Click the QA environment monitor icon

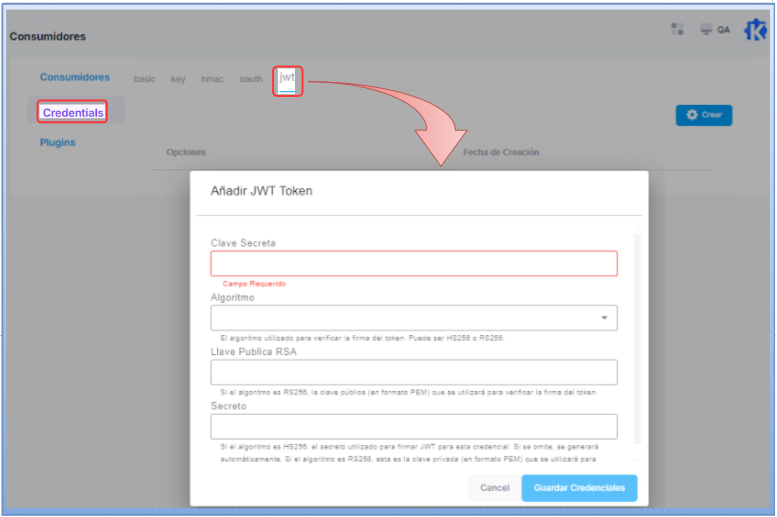tap(707, 29)
